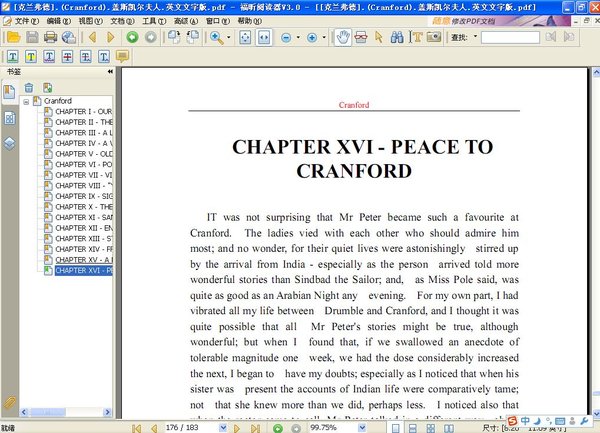Click the Snapshot camera icon
This screenshot has height=433, width=600.
pos(434,37)
